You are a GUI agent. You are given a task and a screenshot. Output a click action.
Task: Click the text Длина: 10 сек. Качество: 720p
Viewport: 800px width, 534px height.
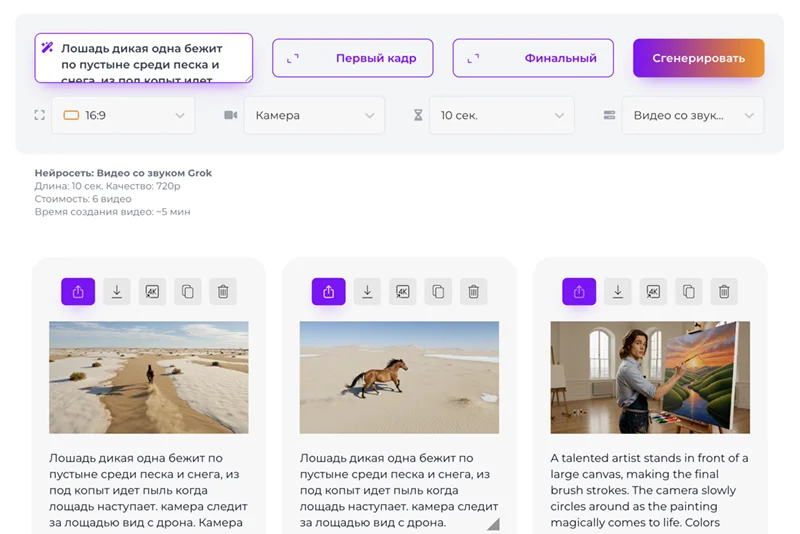pyautogui.click(x=107, y=186)
